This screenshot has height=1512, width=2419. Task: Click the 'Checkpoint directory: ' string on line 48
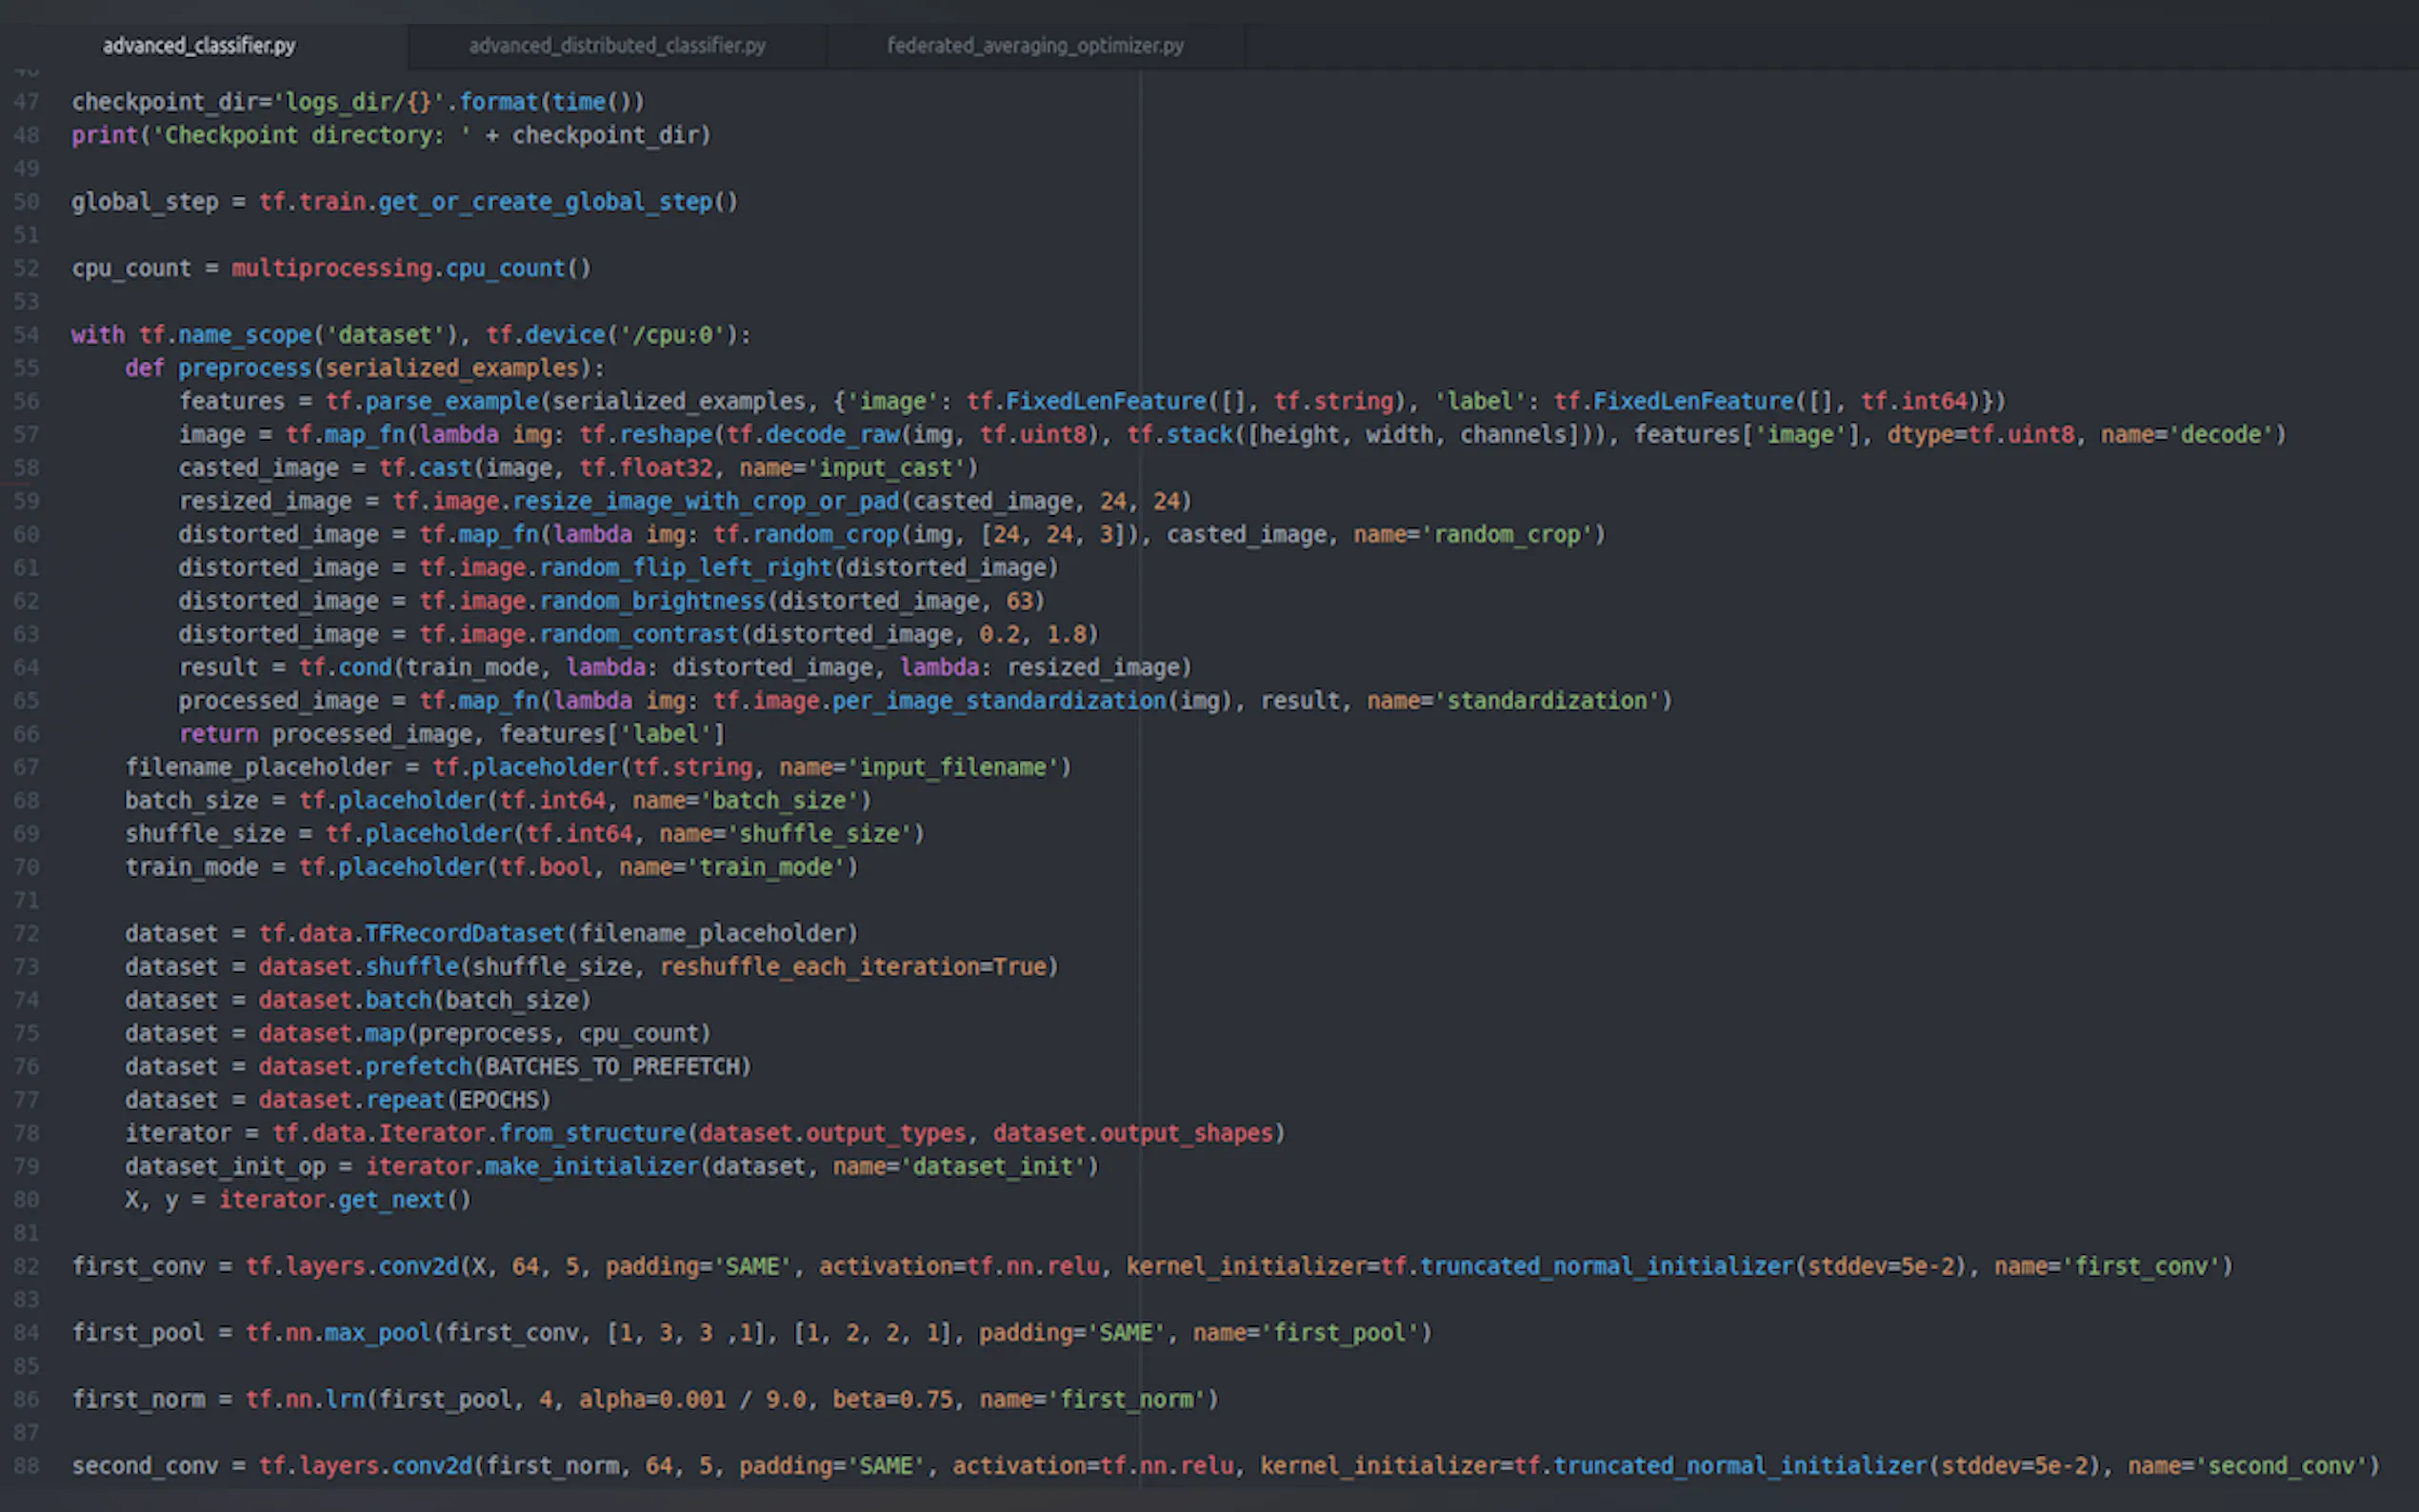311,135
